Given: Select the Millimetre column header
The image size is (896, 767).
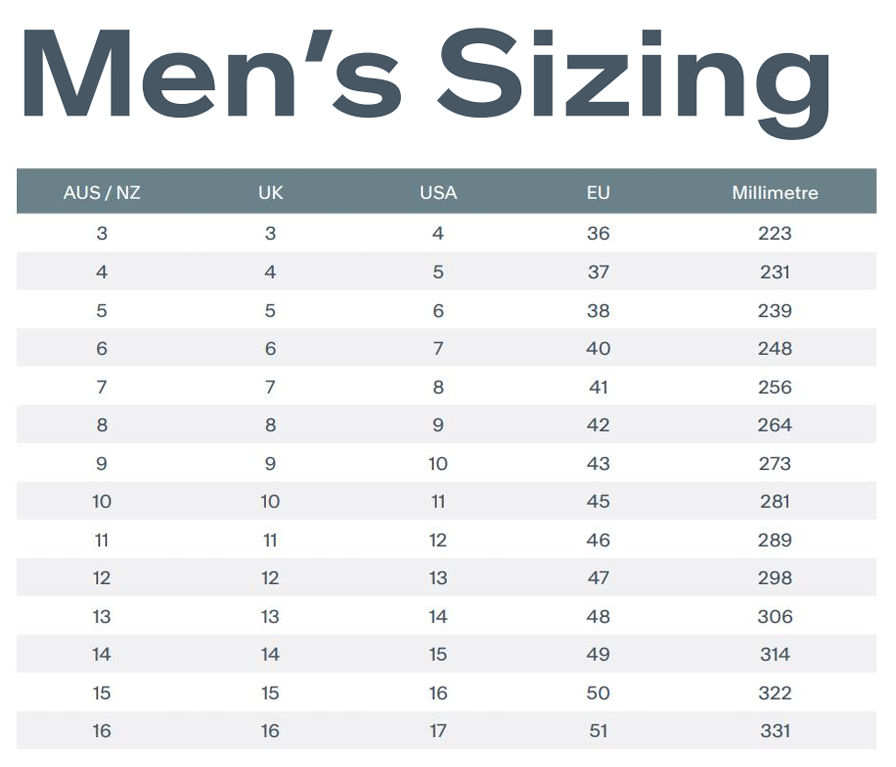Looking at the screenshot, I should pos(775,193).
